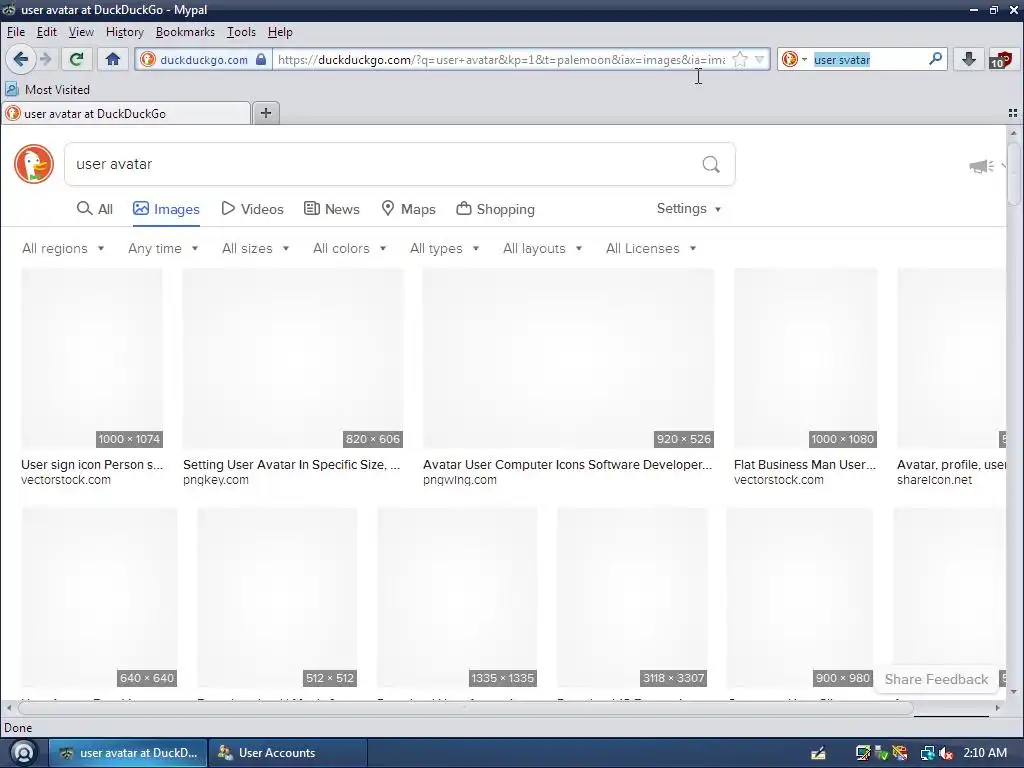Click the DuckDuckGo logo on the page

pos(34,164)
